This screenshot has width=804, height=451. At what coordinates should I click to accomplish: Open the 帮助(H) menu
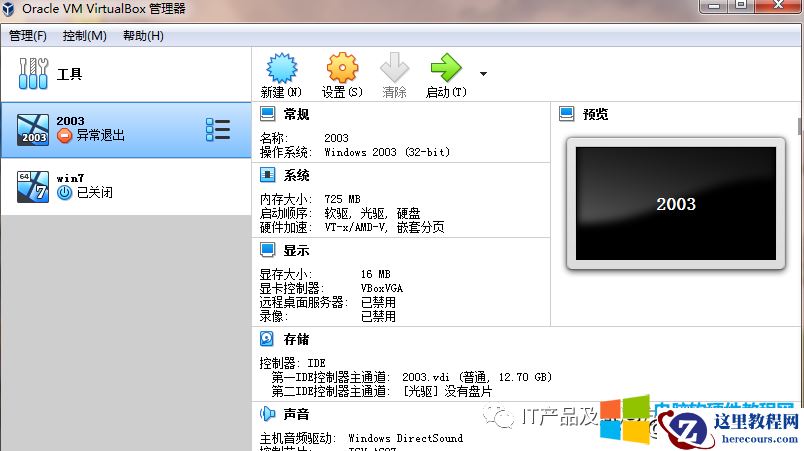[x=144, y=36]
